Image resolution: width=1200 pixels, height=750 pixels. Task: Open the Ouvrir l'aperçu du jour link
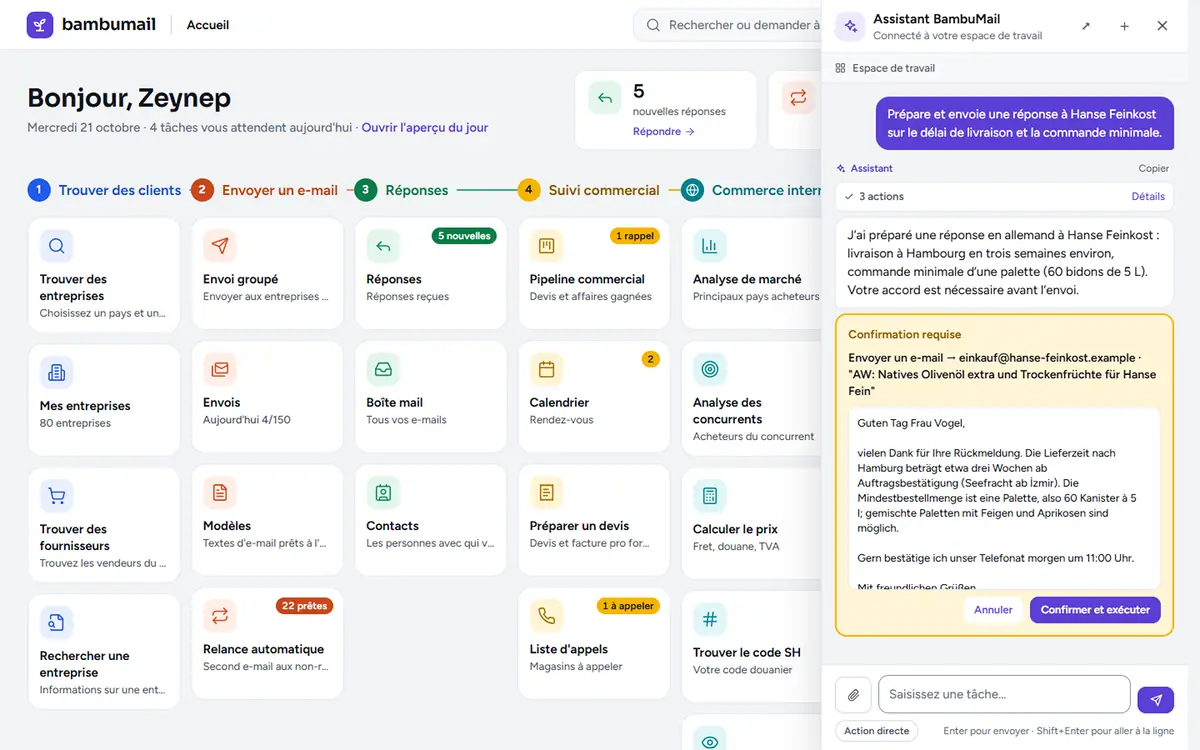[x=425, y=128]
